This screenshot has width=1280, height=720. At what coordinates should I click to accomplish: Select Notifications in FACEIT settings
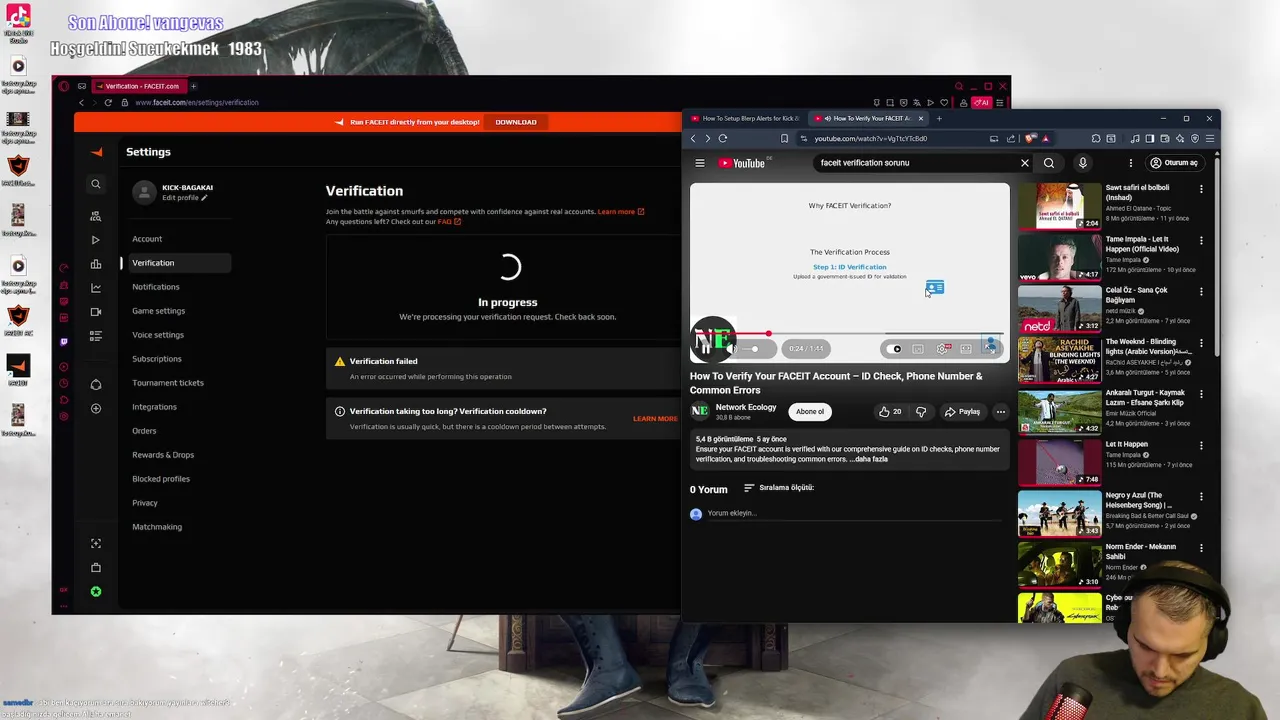click(156, 287)
